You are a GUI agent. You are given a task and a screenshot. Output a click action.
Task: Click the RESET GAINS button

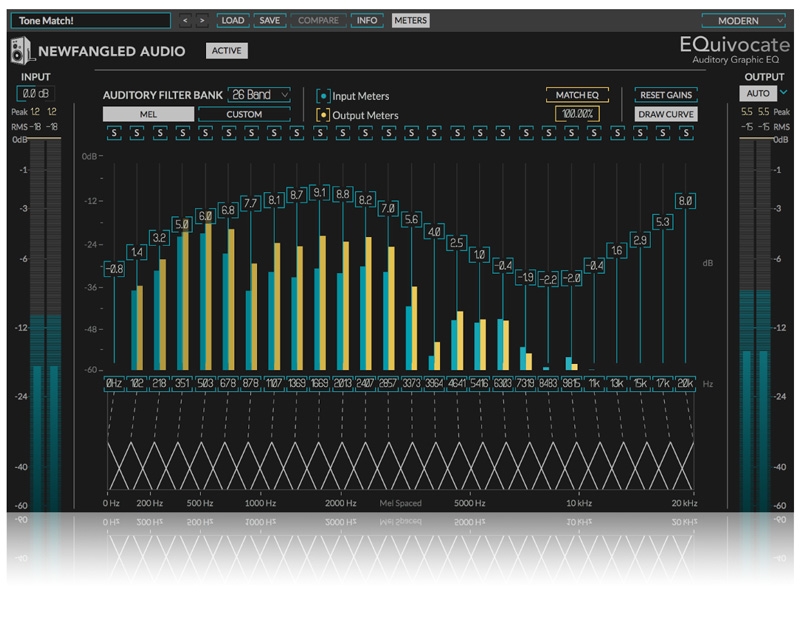(666, 95)
